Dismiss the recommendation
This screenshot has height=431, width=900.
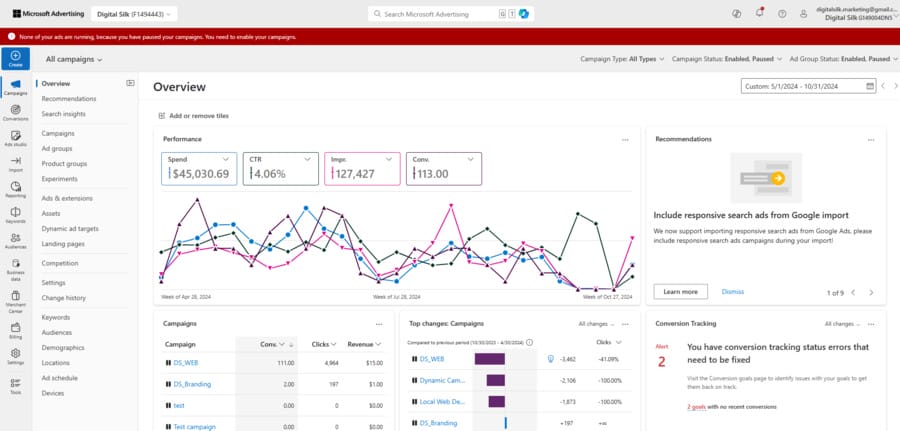[x=732, y=292]
